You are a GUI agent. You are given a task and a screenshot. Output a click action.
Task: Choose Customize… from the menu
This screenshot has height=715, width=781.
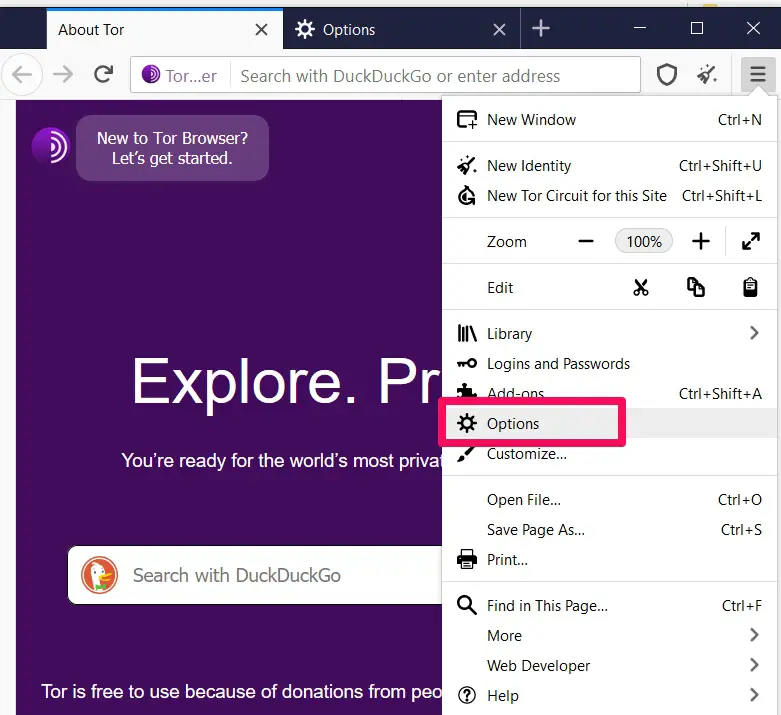[609, 454]
